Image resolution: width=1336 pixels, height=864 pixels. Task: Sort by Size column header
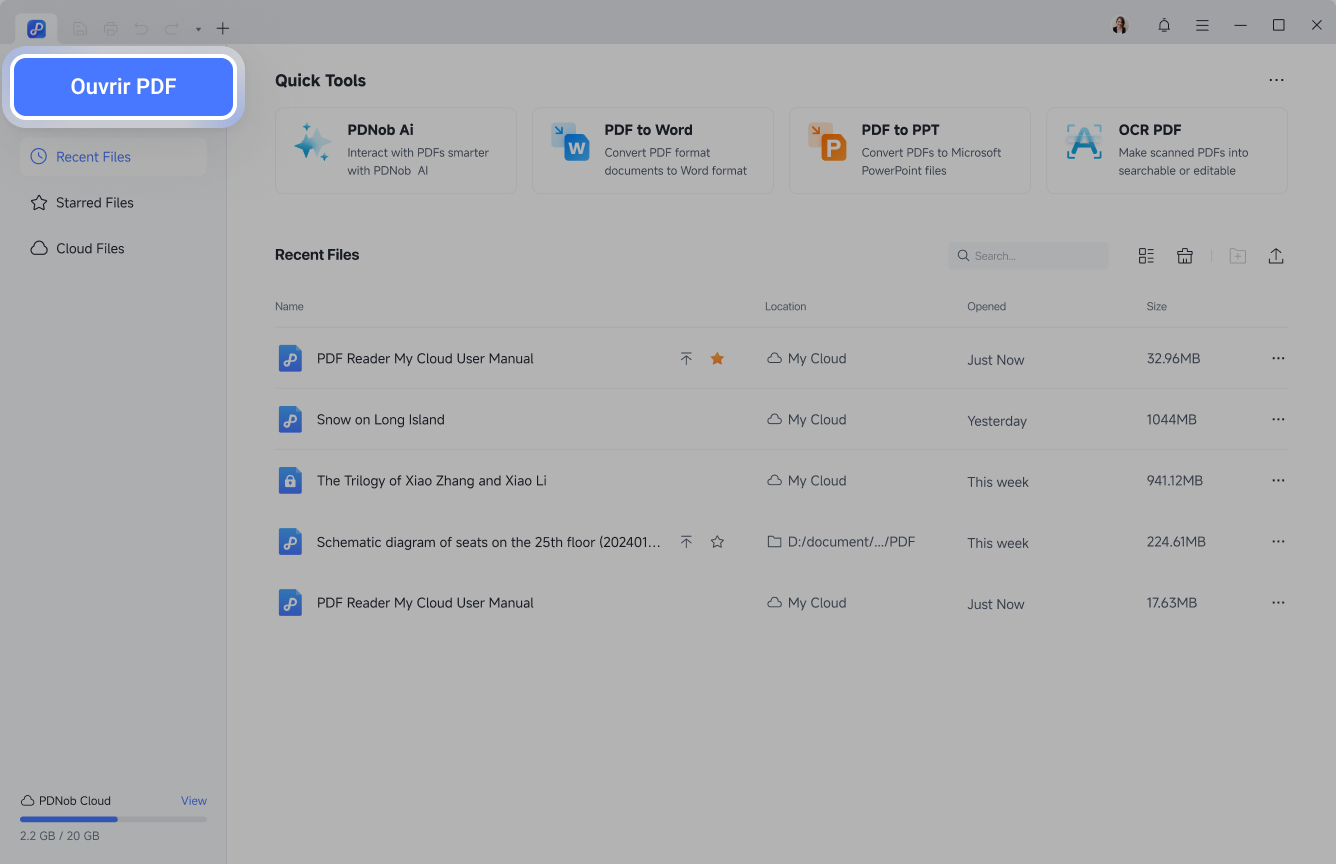click(x=1157, y=307)
